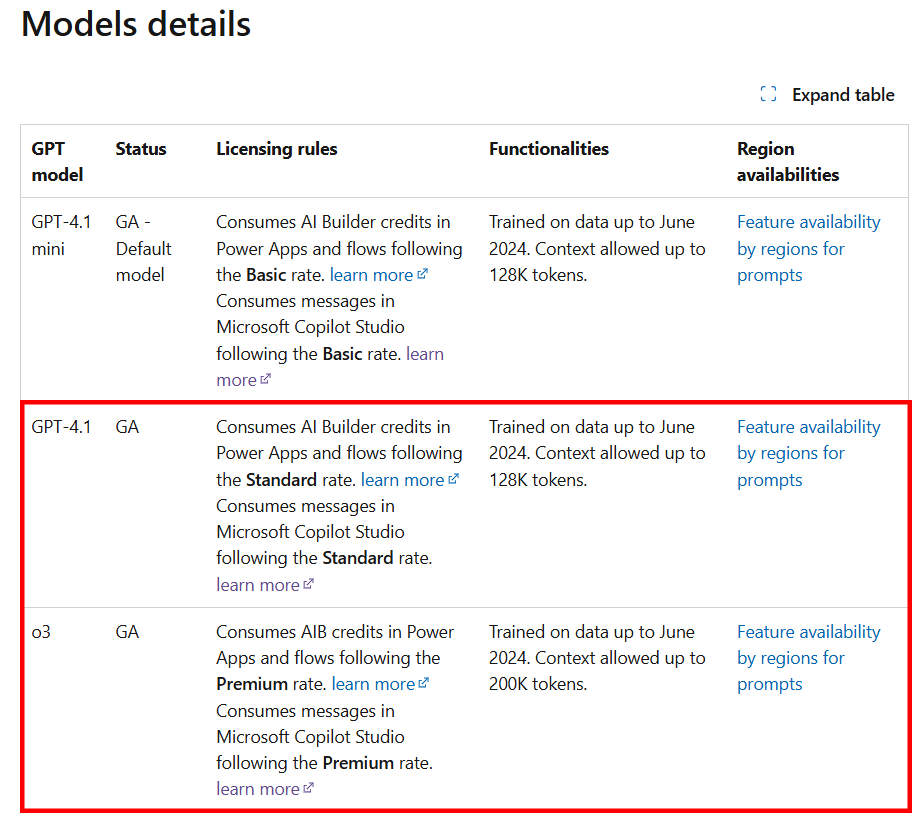Click the Region availabilities column header
This screenshot has height=826, width=922.
(788, 162)
